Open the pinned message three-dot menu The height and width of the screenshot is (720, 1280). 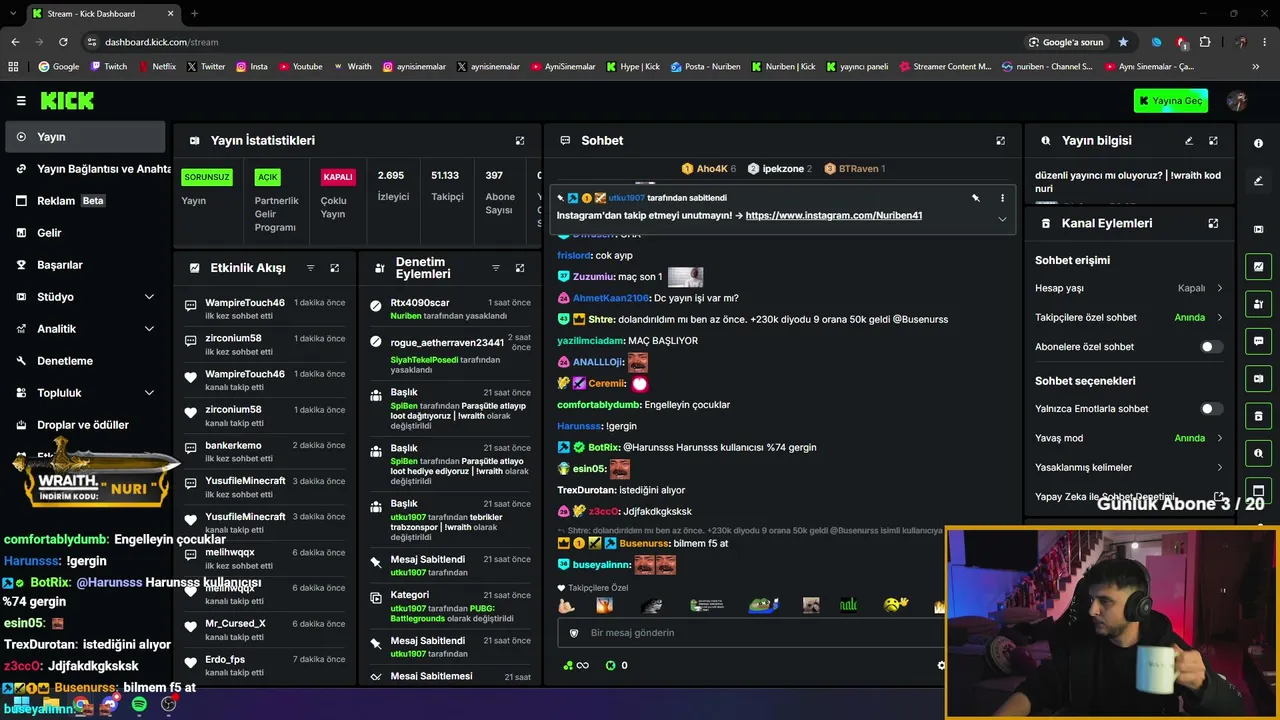click(1002, 198)
